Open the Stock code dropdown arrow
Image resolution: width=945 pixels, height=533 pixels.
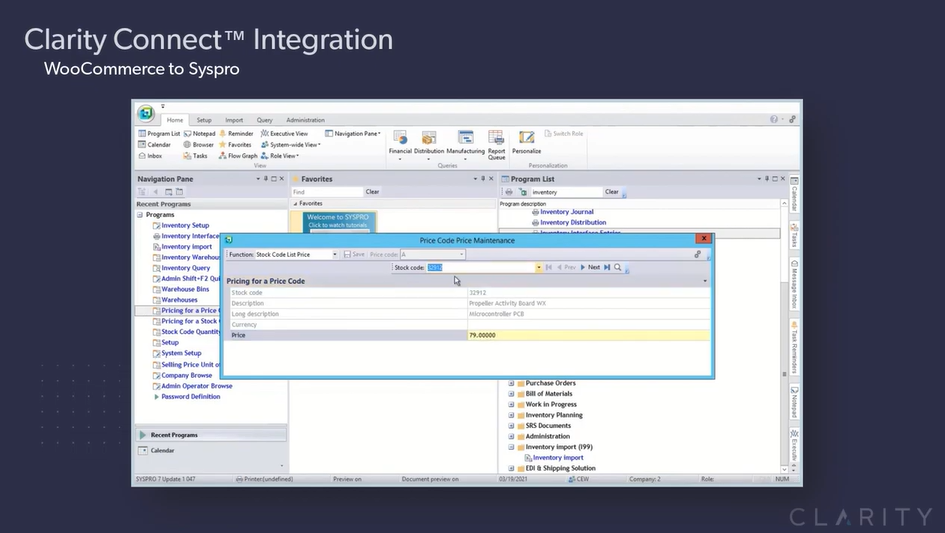[x=538, y=268]
